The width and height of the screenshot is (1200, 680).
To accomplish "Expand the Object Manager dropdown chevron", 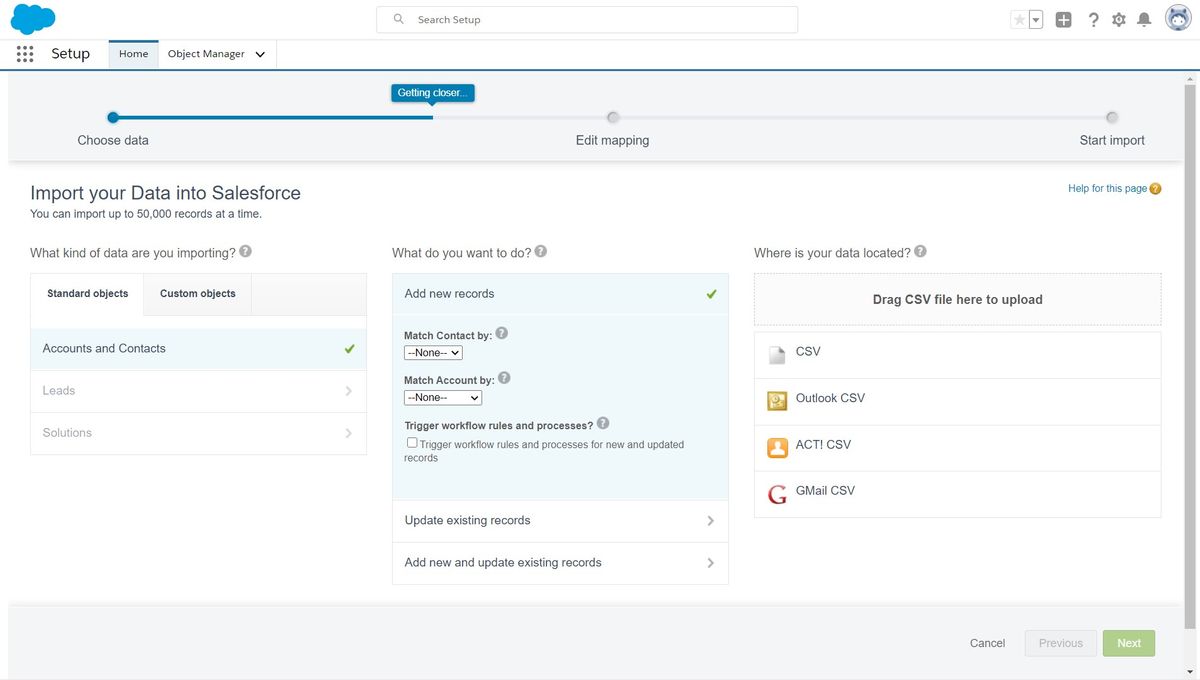I will [260, 55].
